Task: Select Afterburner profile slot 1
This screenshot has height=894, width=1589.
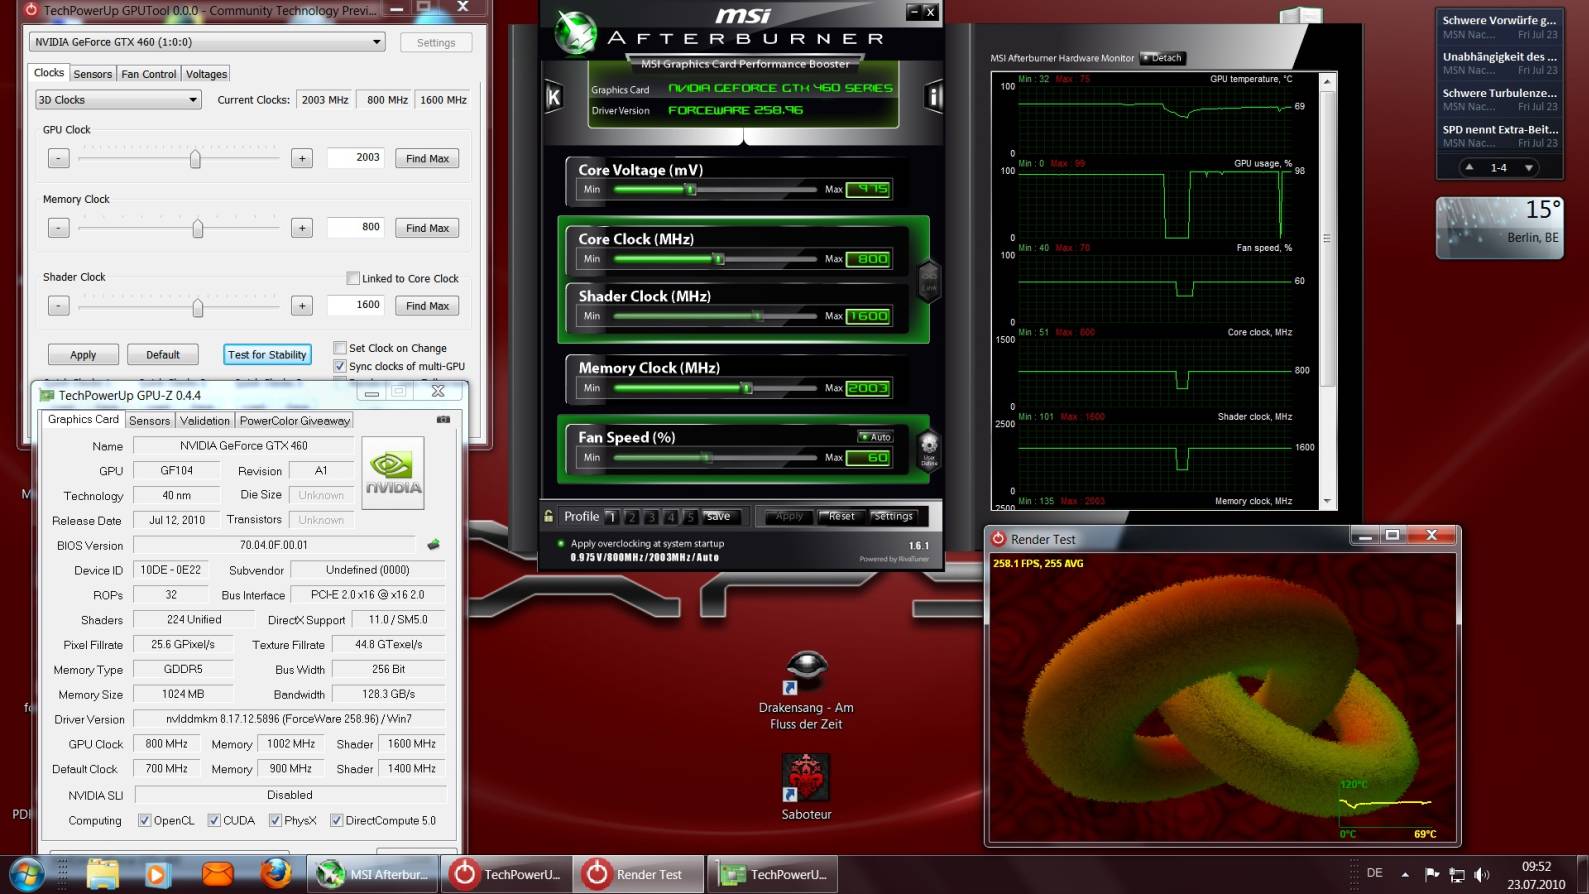Action: (x=612, y=517)
